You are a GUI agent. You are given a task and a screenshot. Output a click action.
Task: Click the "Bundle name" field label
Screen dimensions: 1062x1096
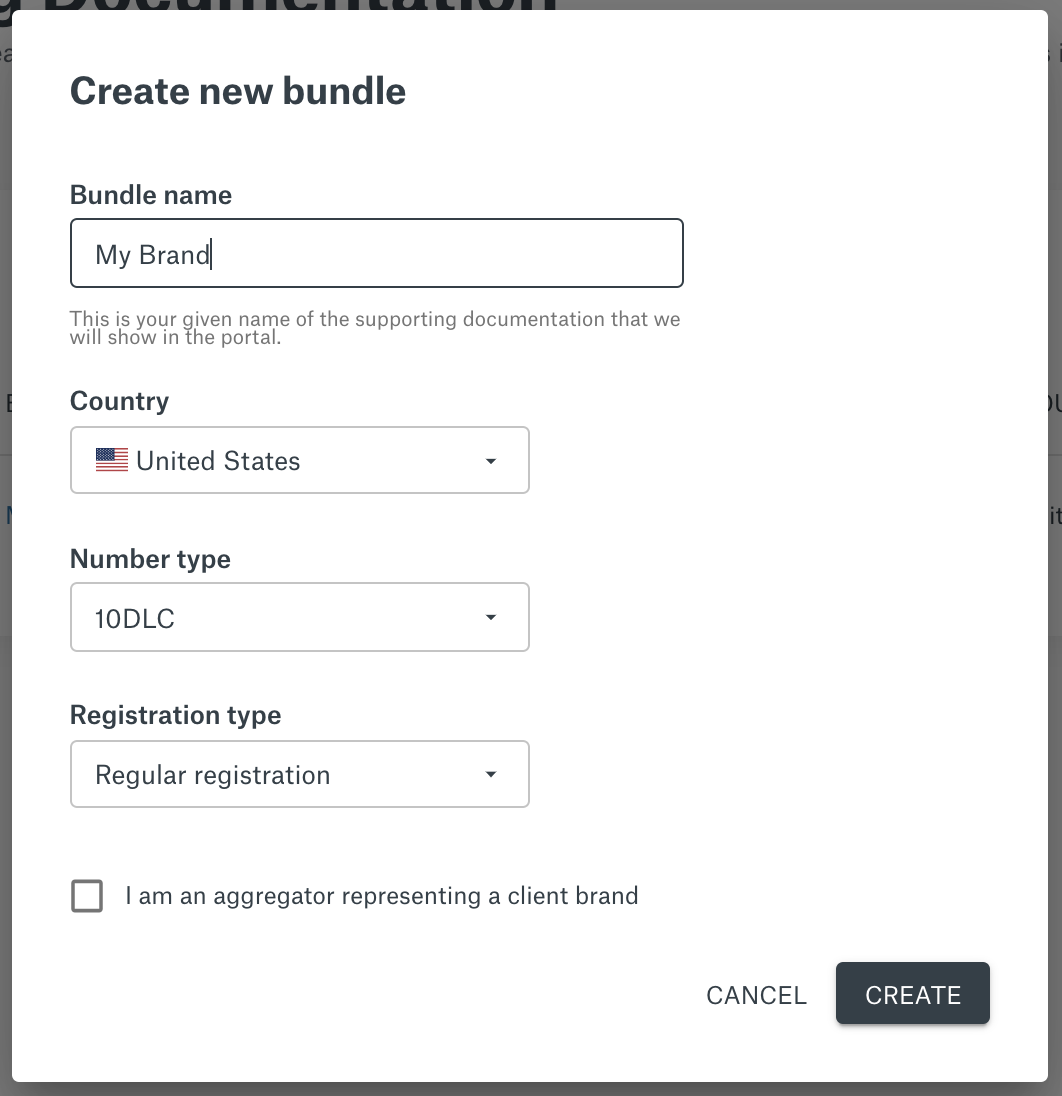tap(151, 195)
